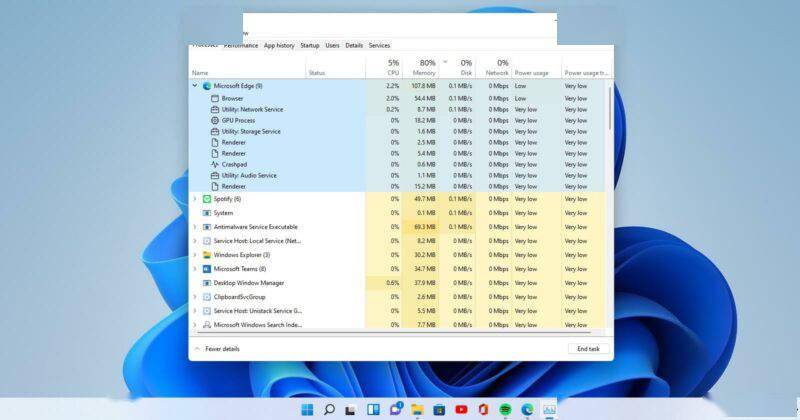Expand the Antimalware Service Executable row
The height and width of the screenshot is (420, 800).
click(x=195, y=227)
